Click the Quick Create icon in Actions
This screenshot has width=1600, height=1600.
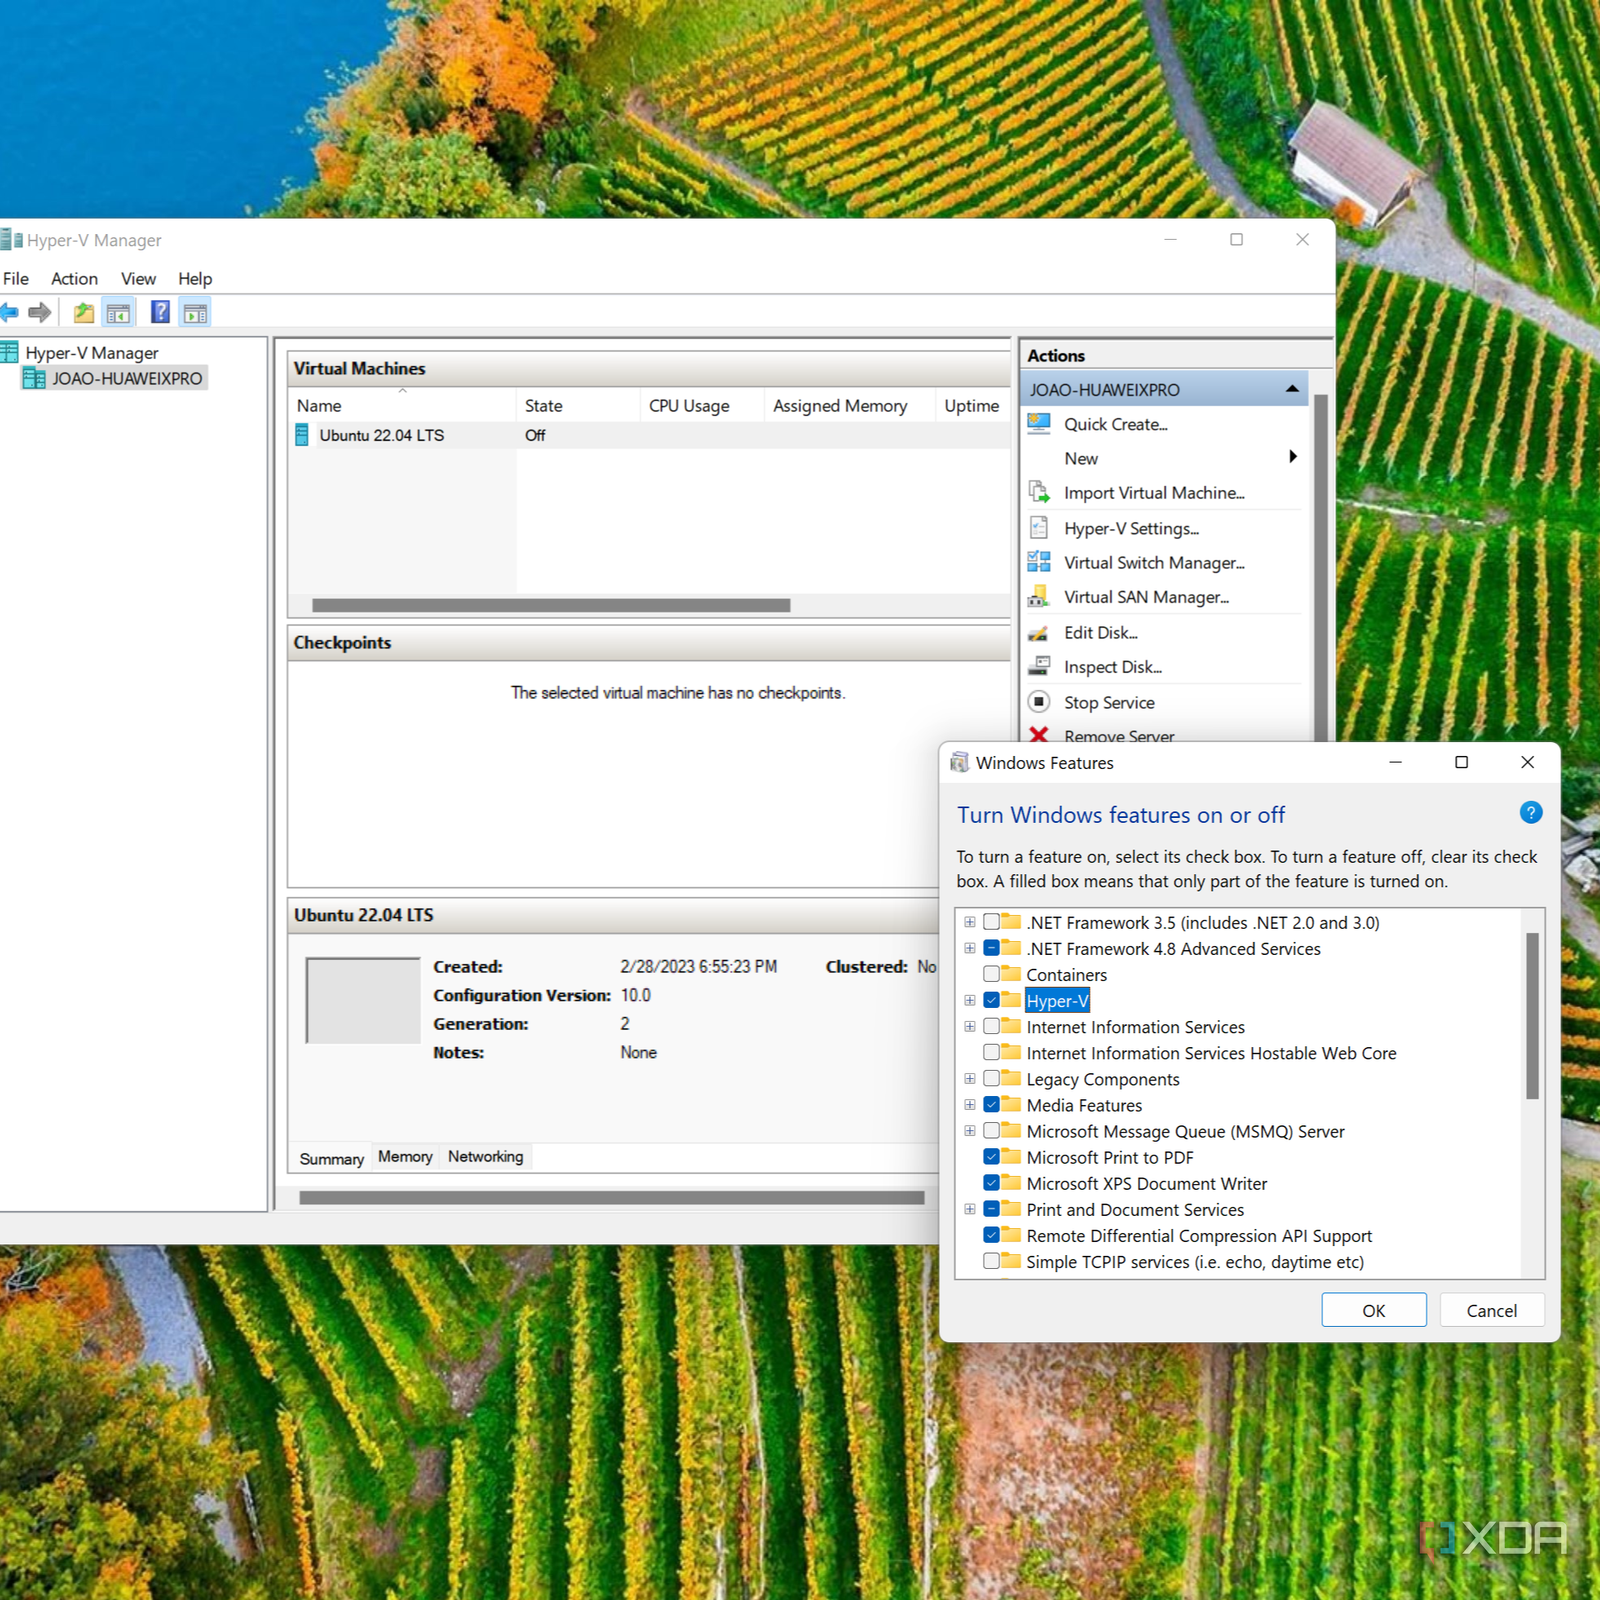click(1039, 424)
